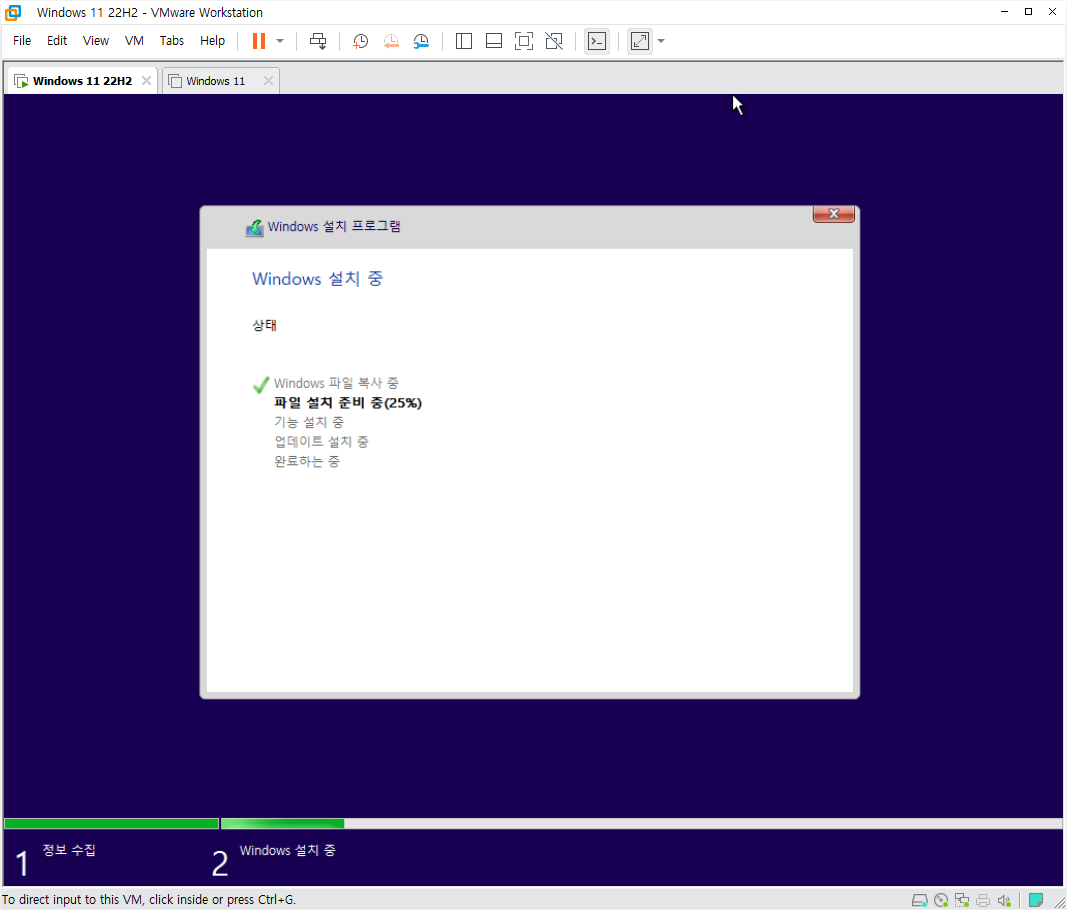Open the power options dropdown arrow
Viewport: 1067px width, 910px height.
coord(280,41)
